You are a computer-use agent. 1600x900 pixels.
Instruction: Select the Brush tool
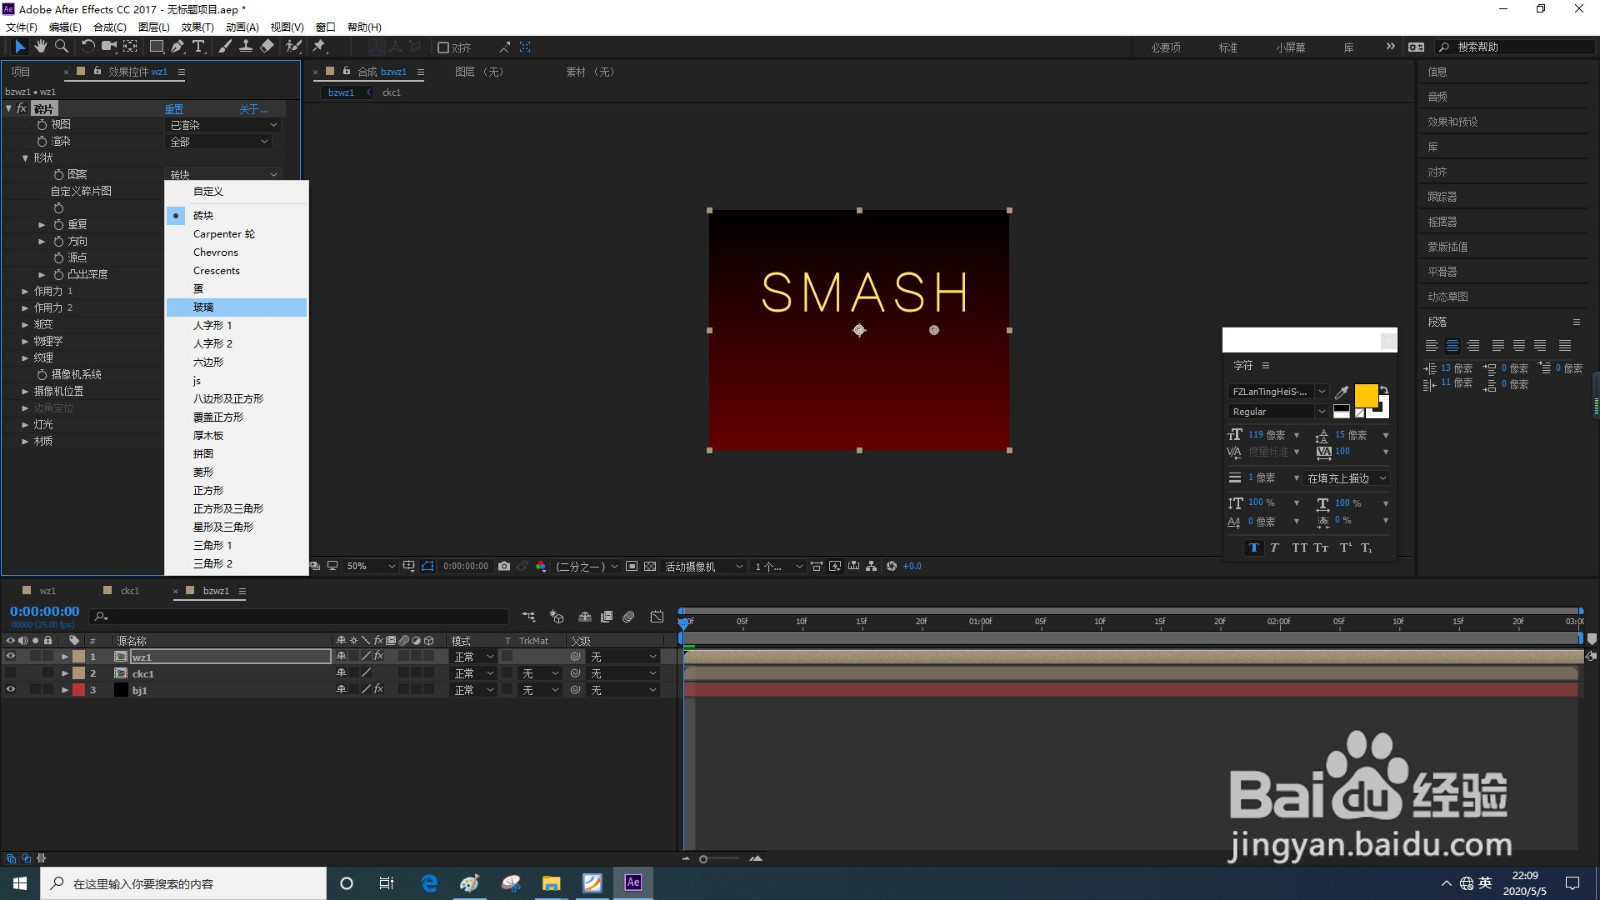coord(225,46)
